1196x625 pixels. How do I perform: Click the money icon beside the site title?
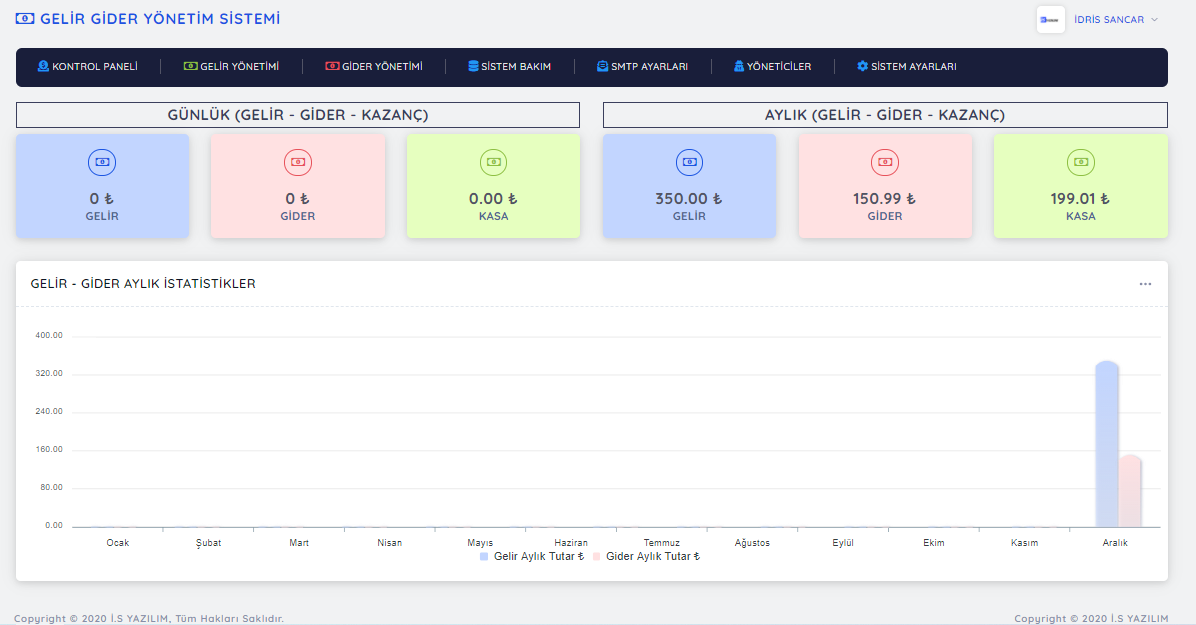(25, 19)
